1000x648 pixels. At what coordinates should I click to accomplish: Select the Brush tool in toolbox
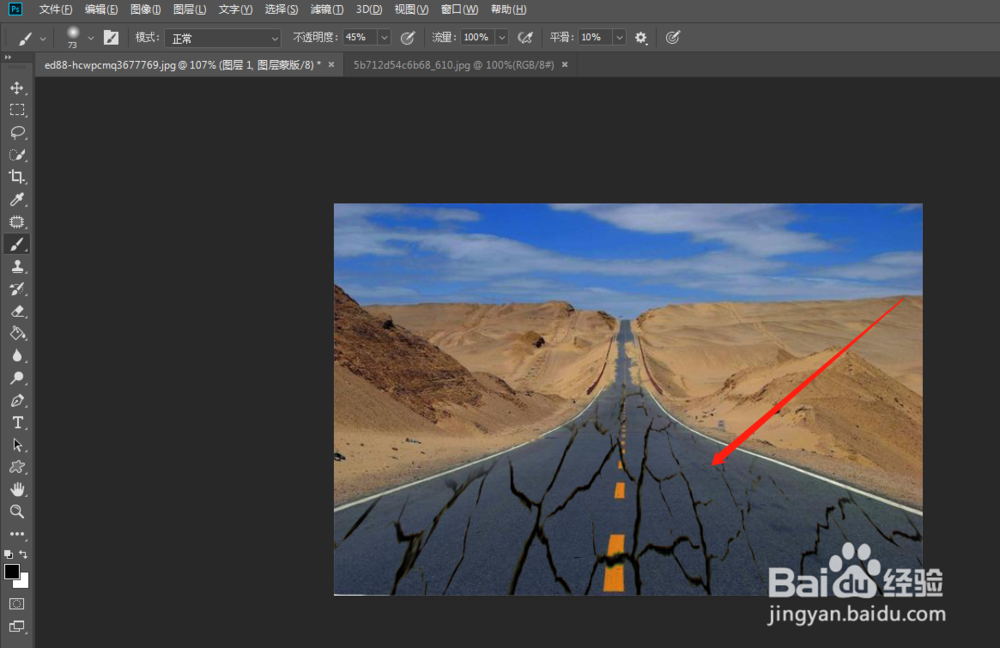click(x=17, y=244)
